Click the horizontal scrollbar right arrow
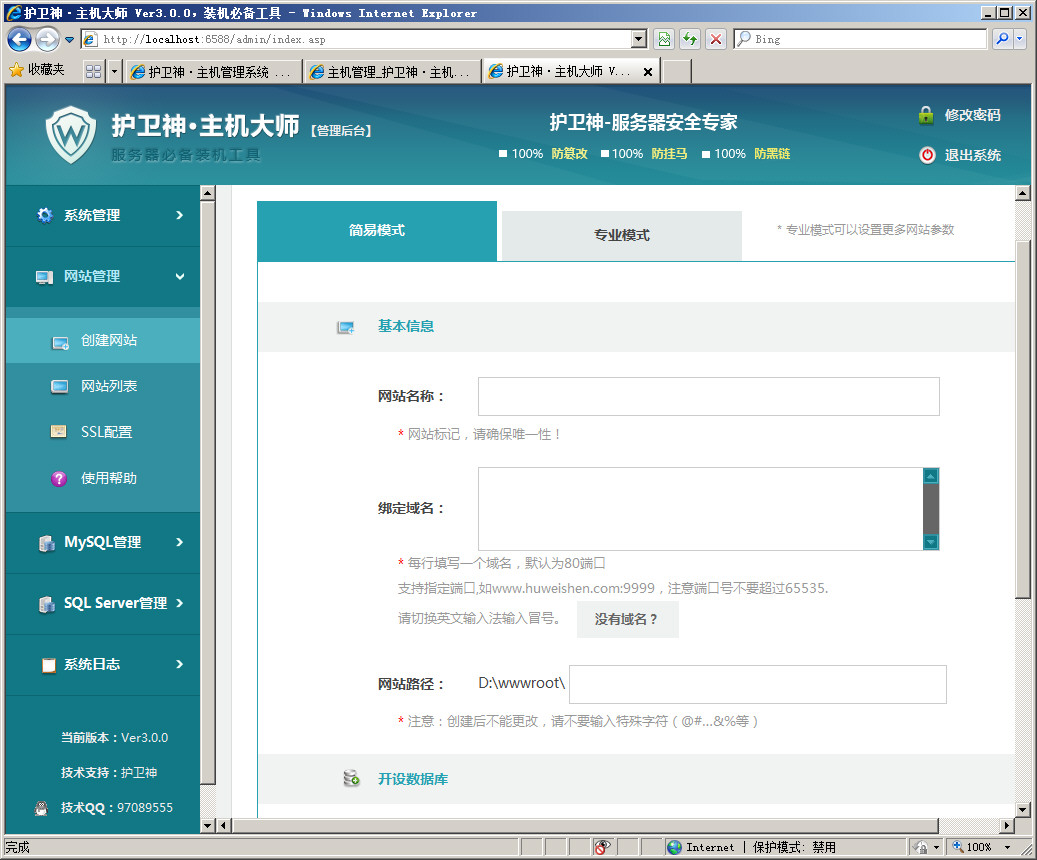The width and height of the screenshot is (1037, 860). tap(1007, 825)
